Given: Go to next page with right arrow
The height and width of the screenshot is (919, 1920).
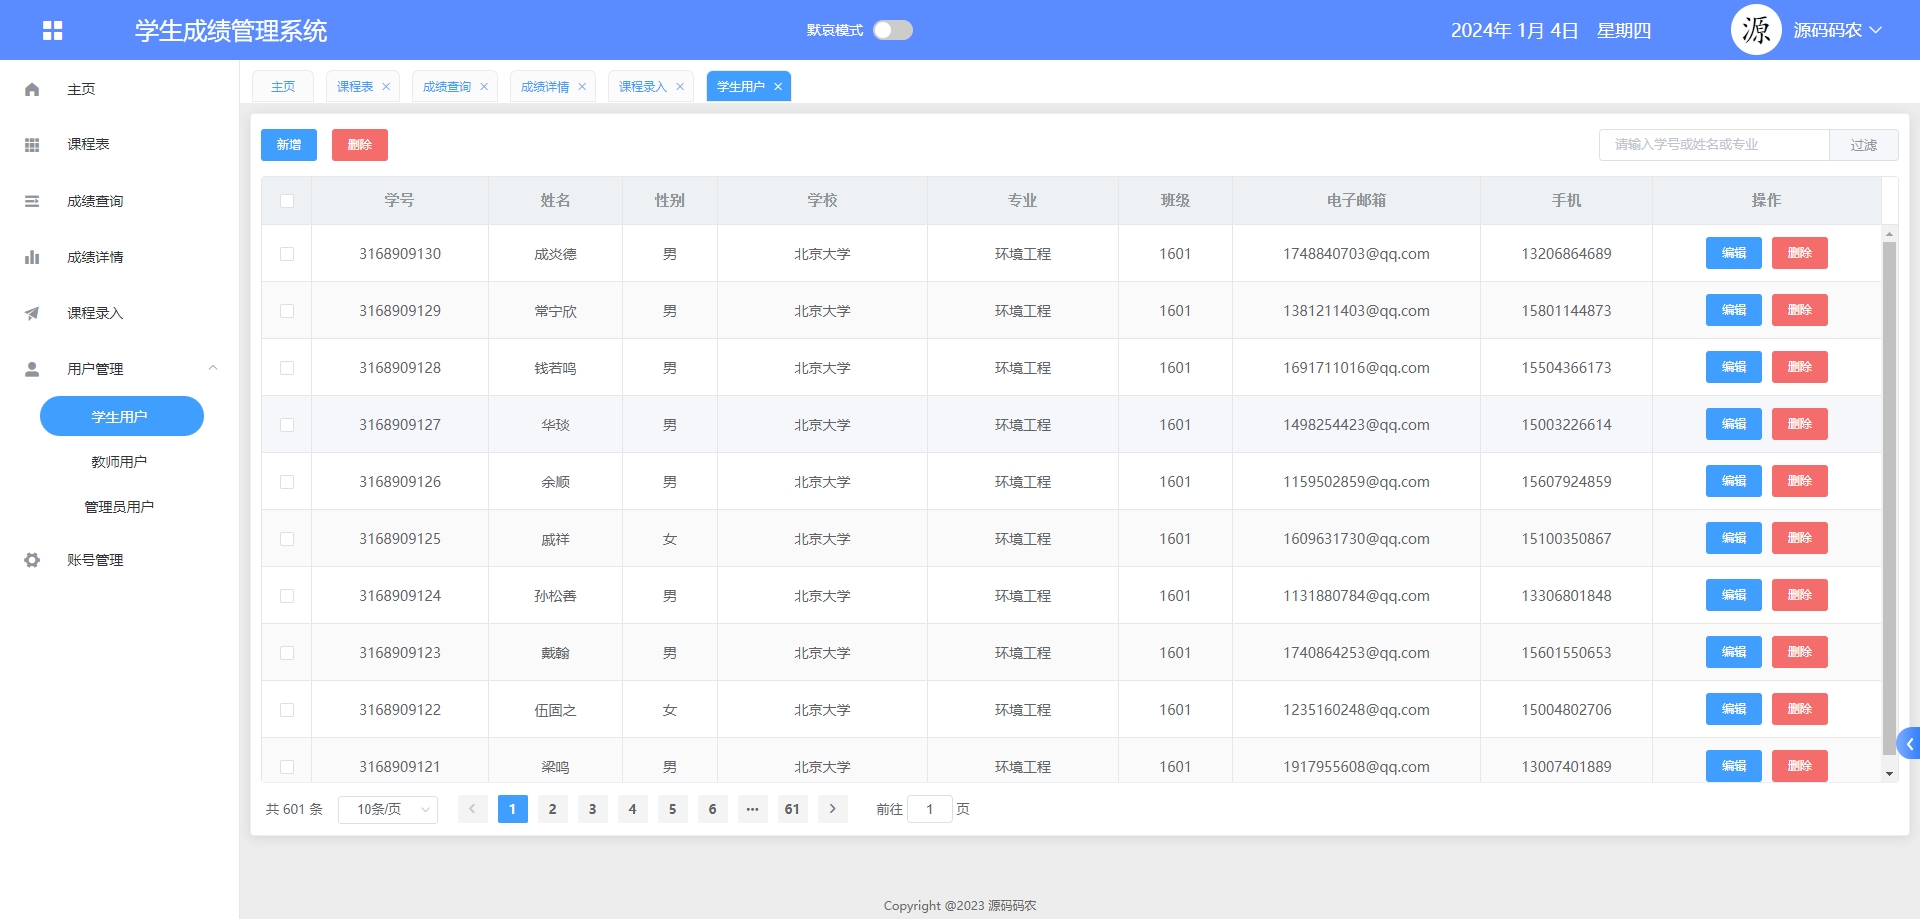Looking at the screenshot, I should coord(832,809).
